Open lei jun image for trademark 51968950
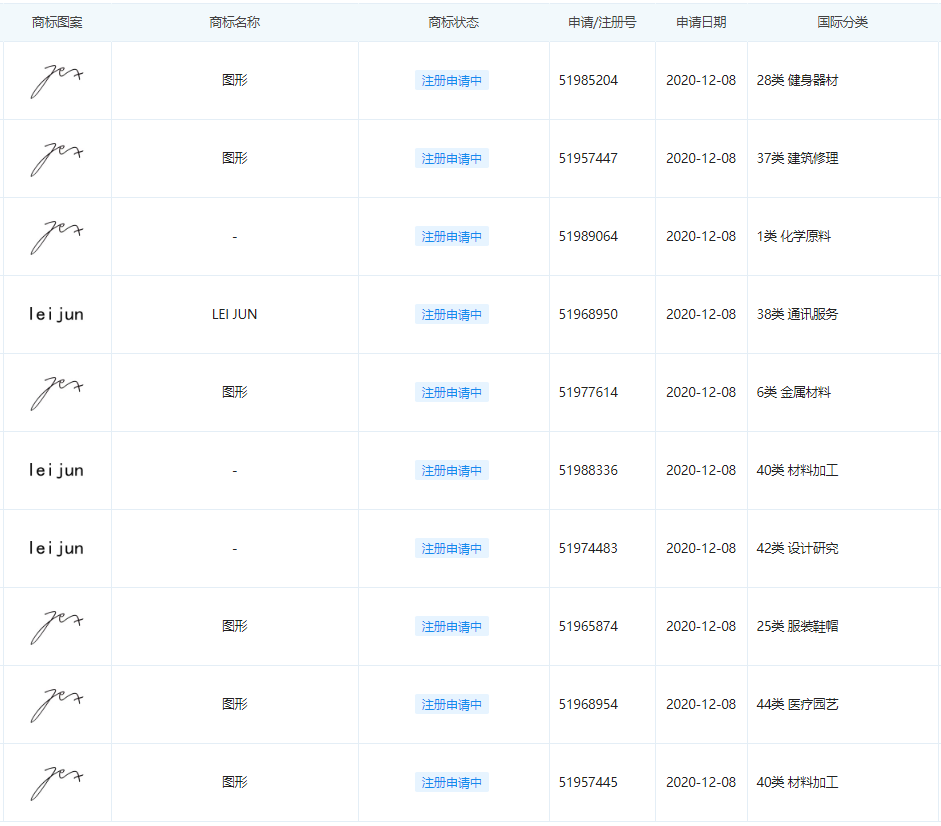This screenshot has width=941, height=826. pyautogui.click(x=56, y=315)
